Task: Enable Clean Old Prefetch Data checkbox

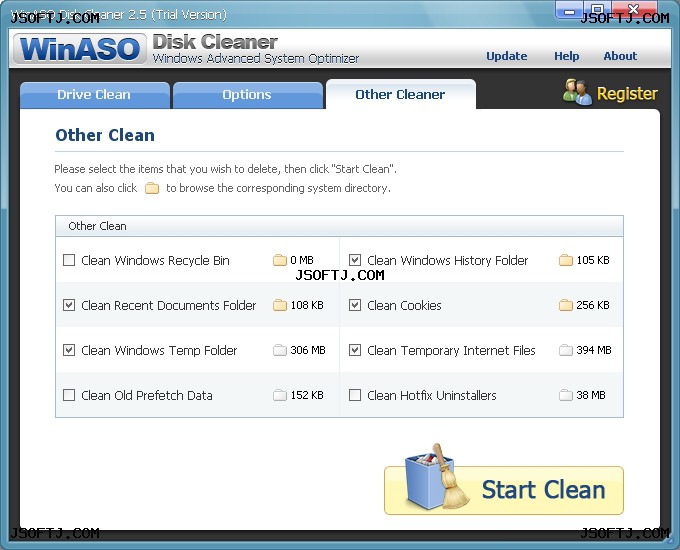Action: point(69,395)
